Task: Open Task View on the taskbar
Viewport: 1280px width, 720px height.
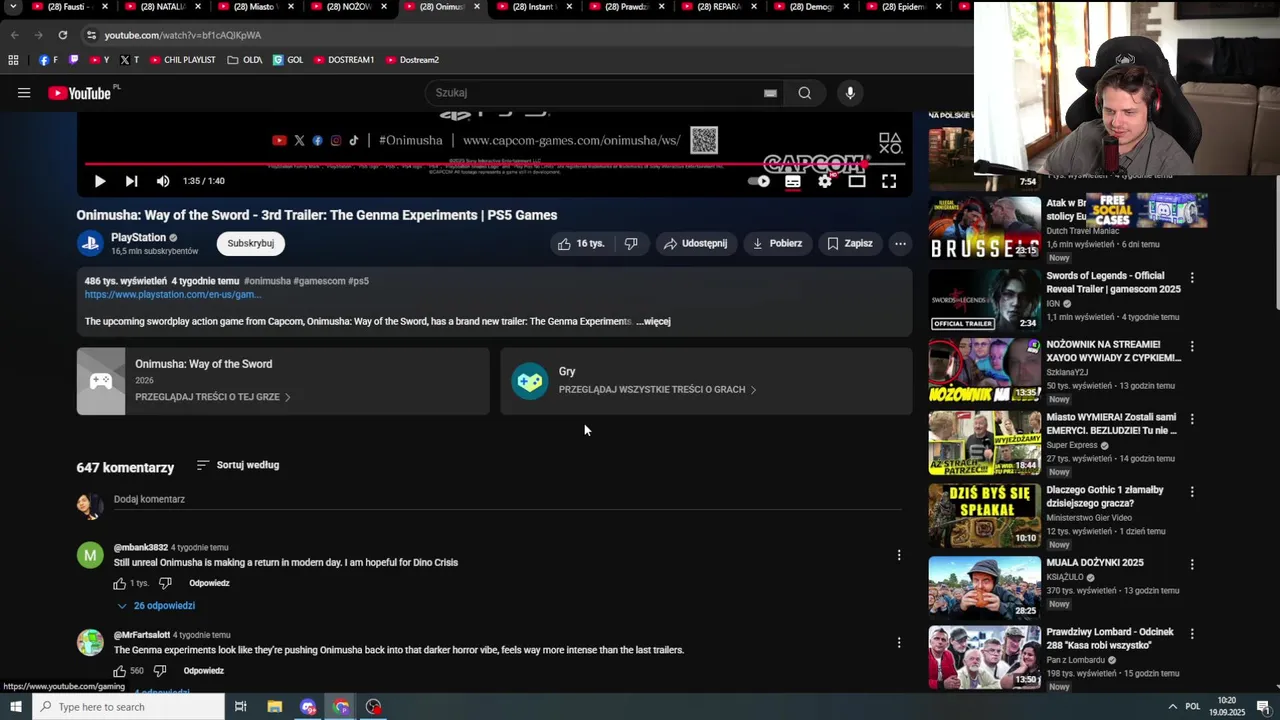Action: [241, 707]
